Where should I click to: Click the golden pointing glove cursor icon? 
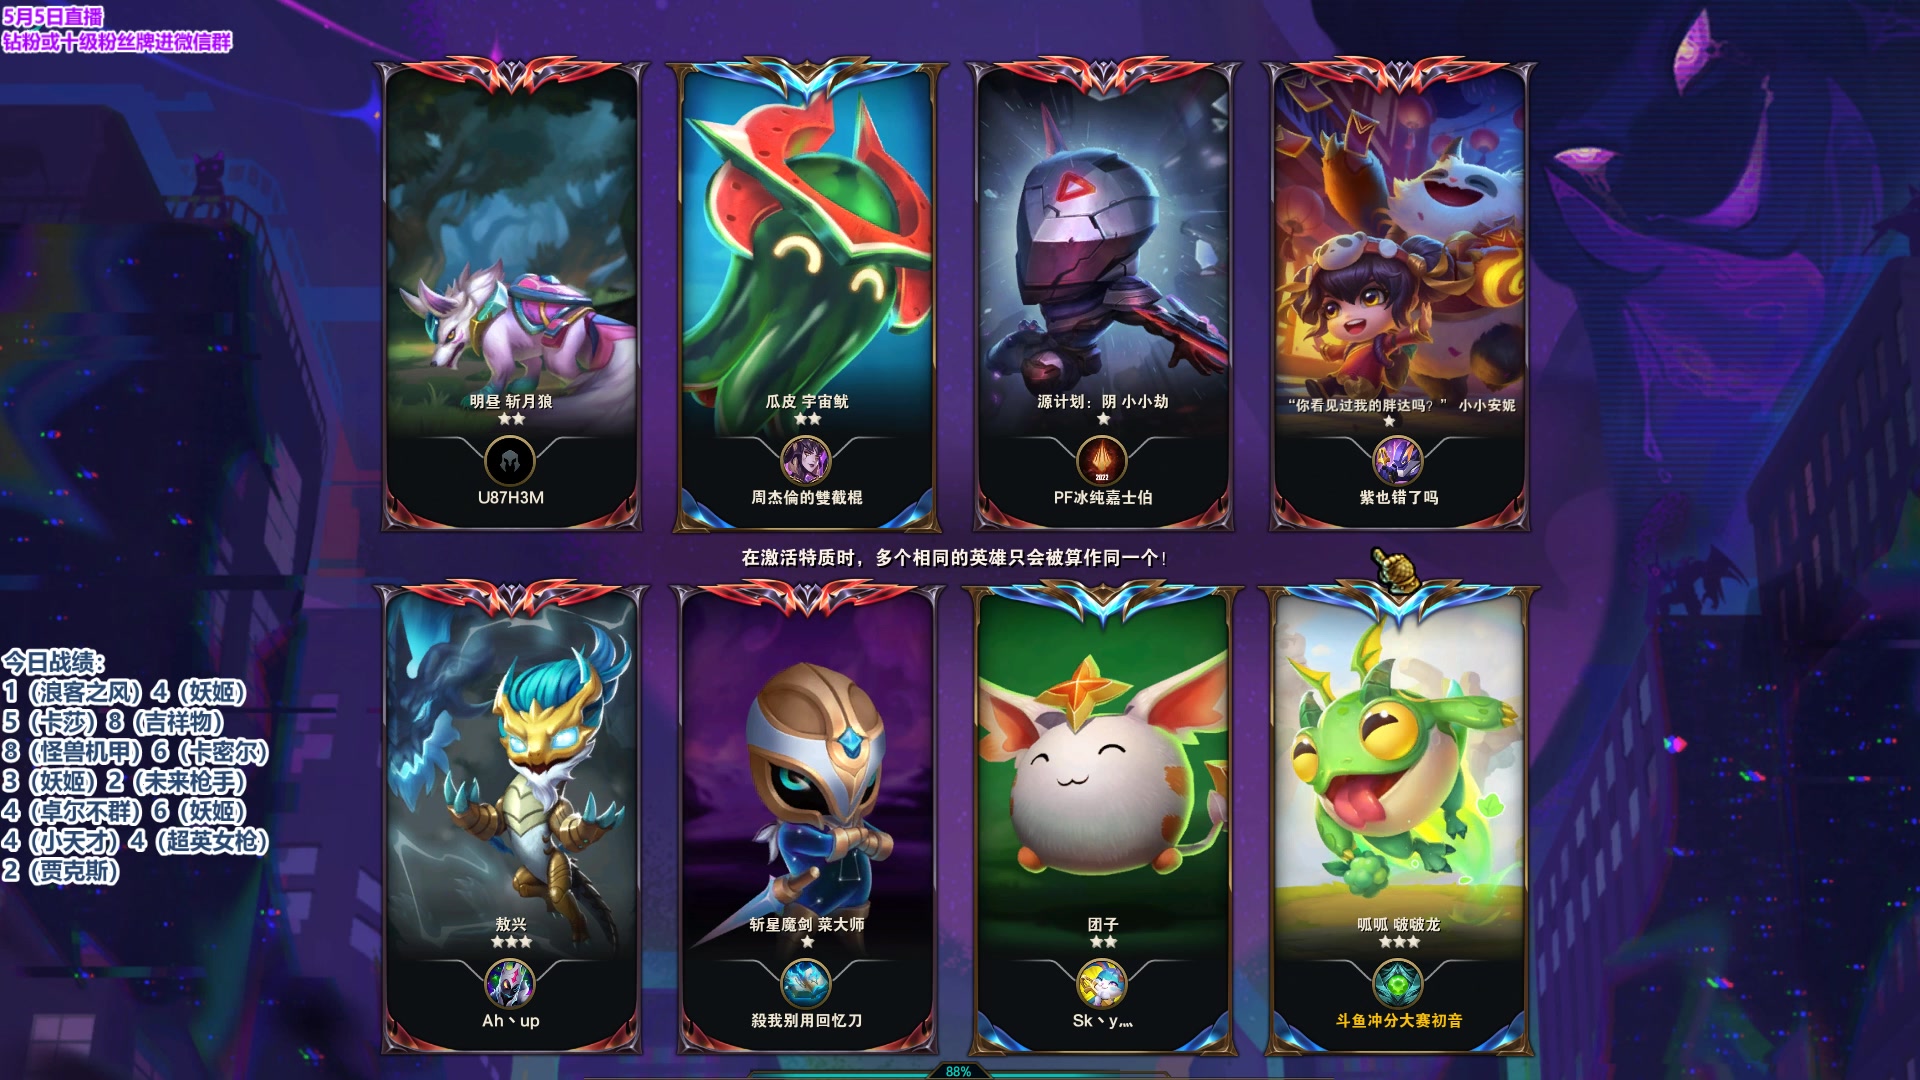pyautogui.click(x=1396, y=569)
